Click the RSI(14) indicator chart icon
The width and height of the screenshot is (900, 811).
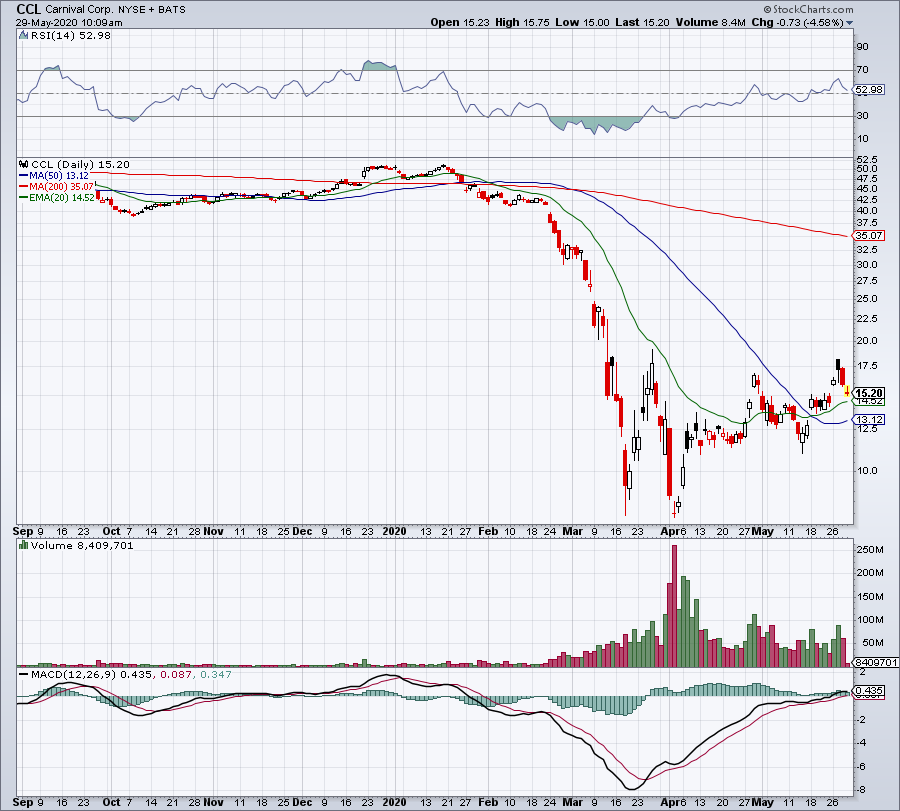pyautogui.click(x=24, y=36)
